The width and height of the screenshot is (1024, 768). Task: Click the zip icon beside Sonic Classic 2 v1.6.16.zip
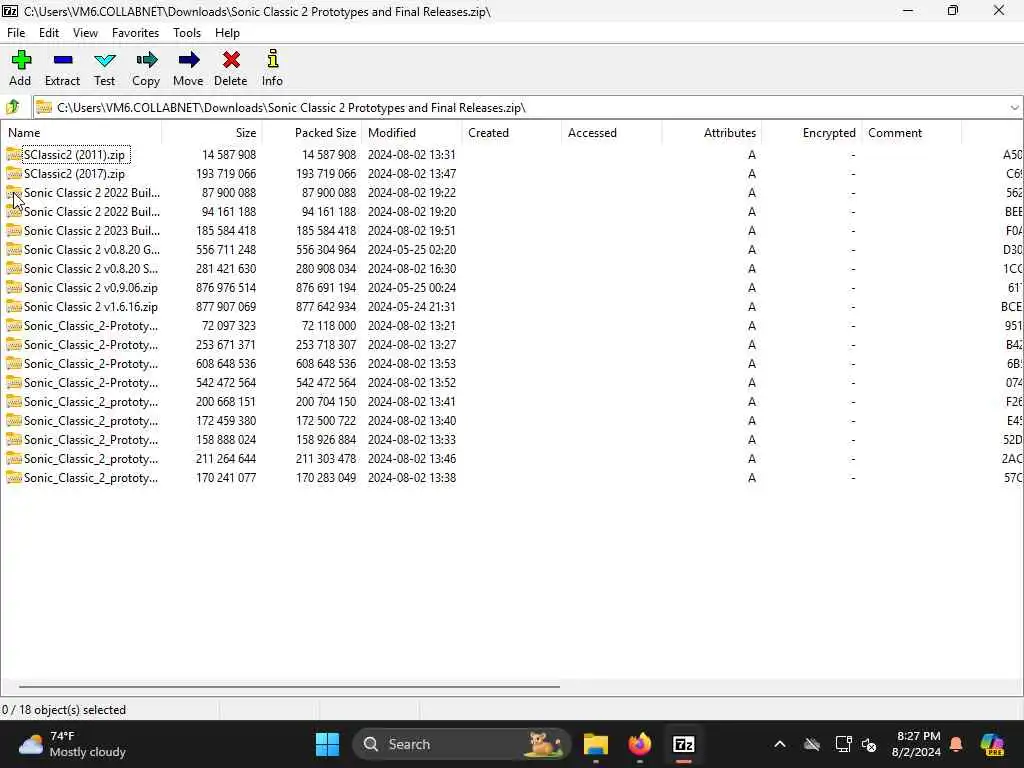[14, 306]
